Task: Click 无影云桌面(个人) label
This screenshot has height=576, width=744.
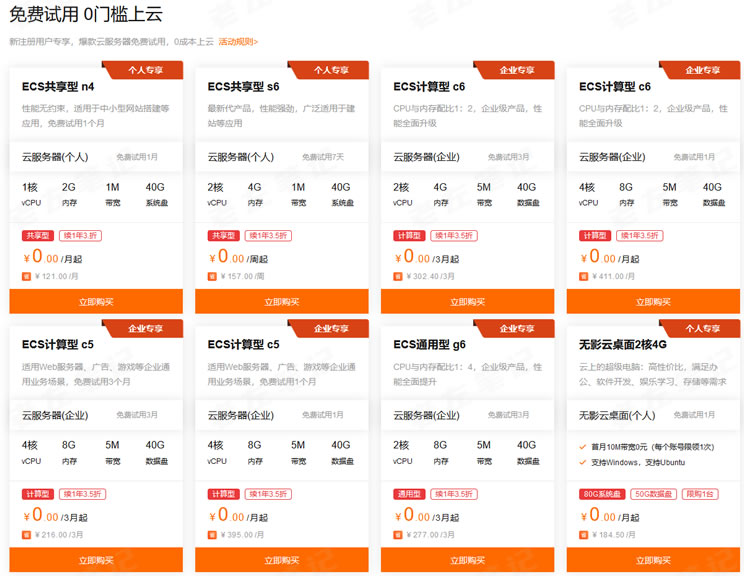Action: [617, 416]
